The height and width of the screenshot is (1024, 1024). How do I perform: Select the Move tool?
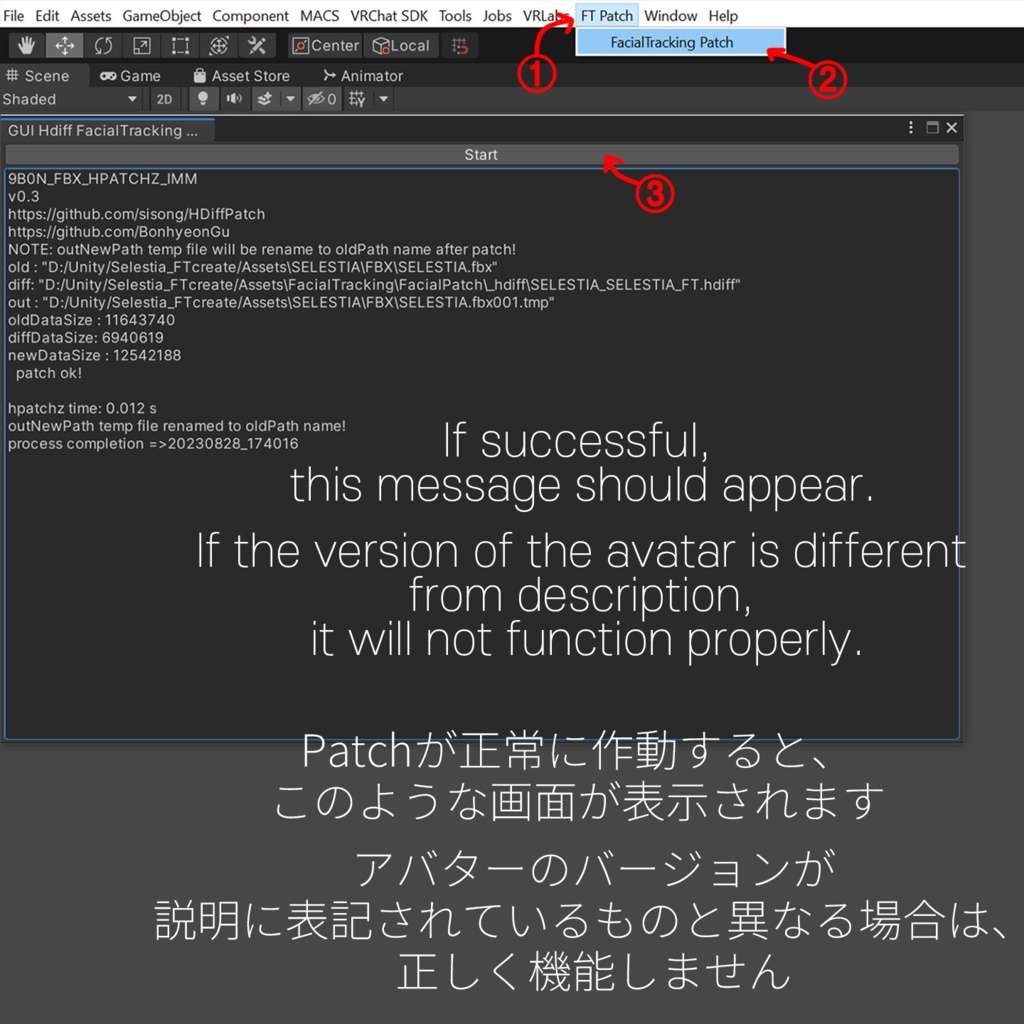(64, 45)
